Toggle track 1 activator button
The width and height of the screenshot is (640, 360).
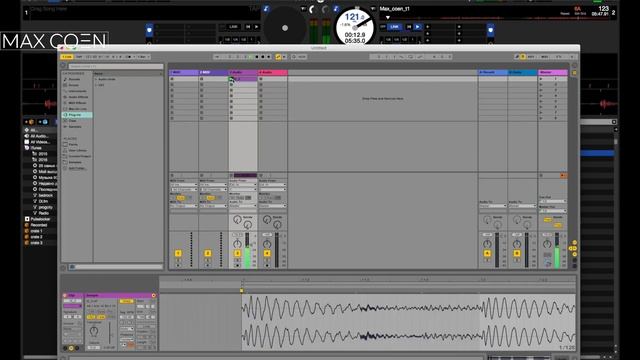[x=178, y=253]
